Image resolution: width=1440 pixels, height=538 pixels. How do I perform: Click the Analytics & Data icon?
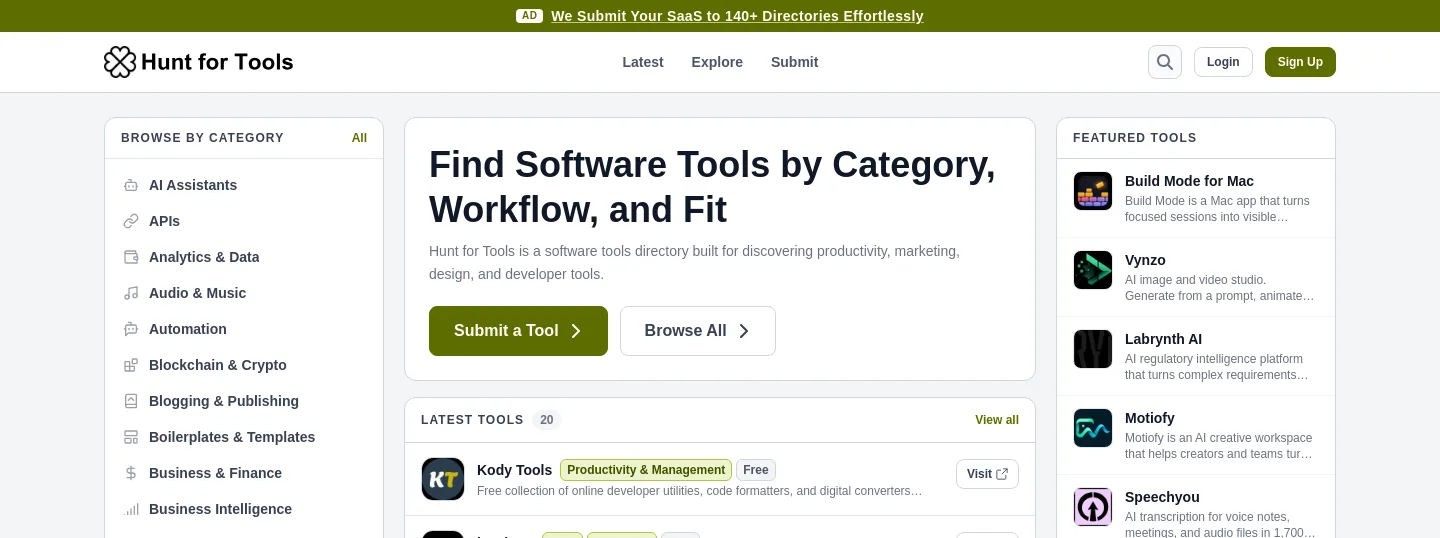tap(131, 257)
